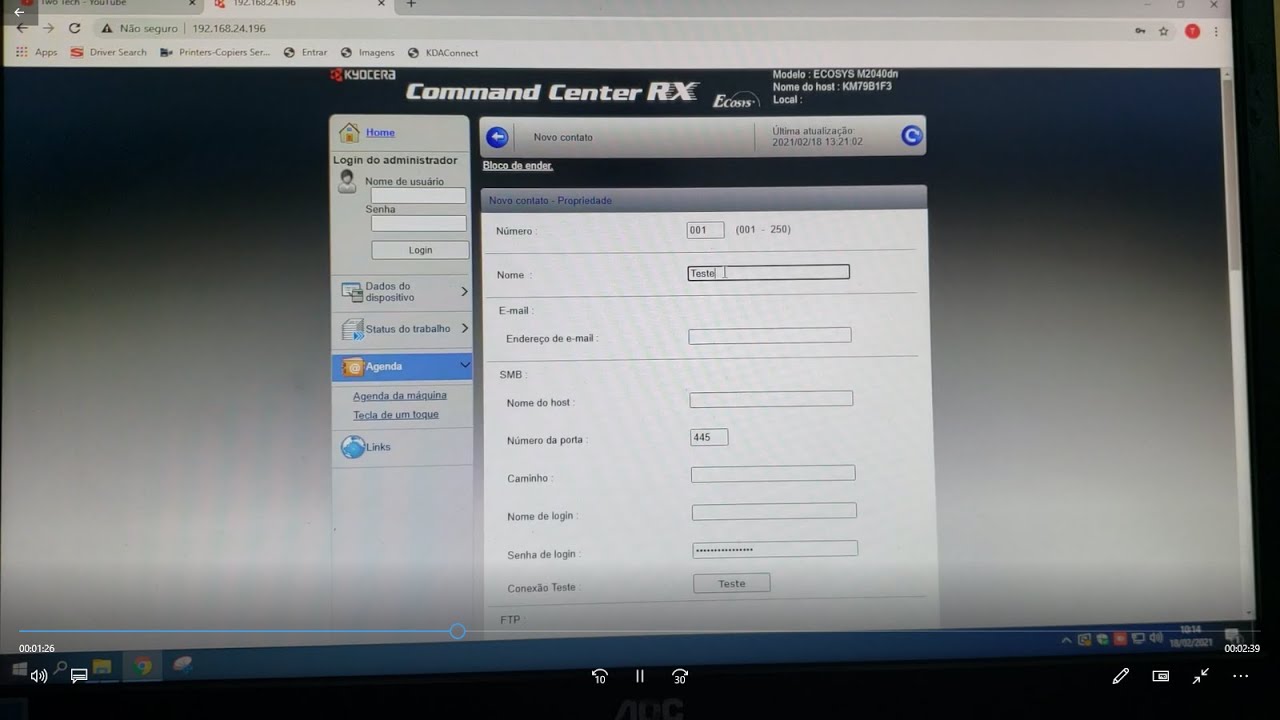Click the Chrome address bar URL
The height and width of the screenshot is (720, 1280).
point(229,29)
